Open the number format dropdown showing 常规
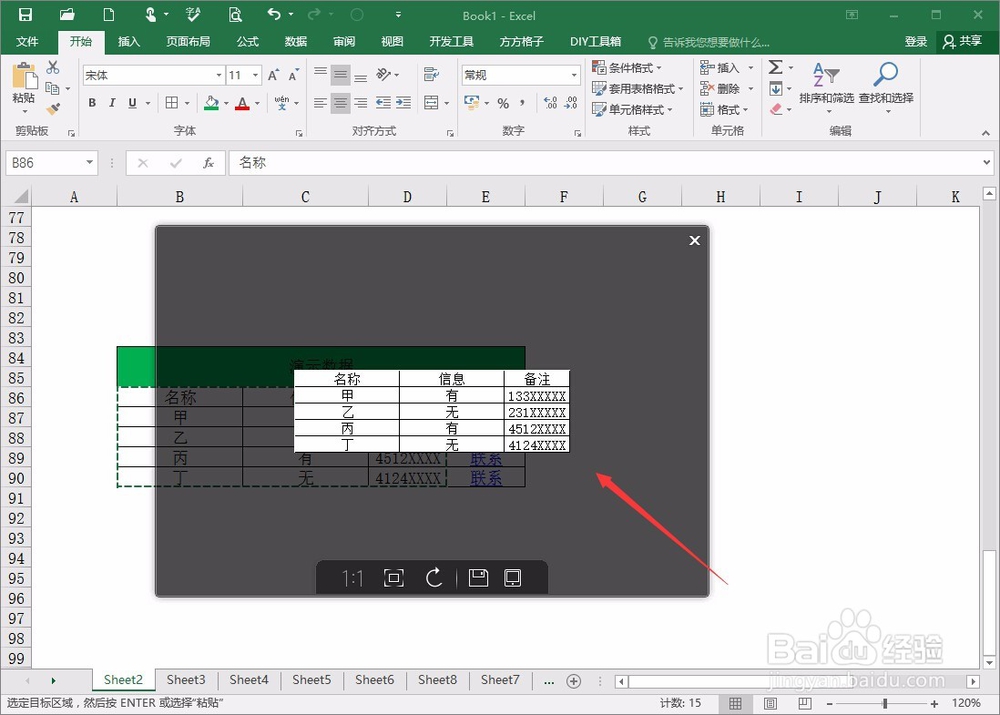The width and height of the screenshot is (1000, 715). pyautogui.click(x=574, y=75)
